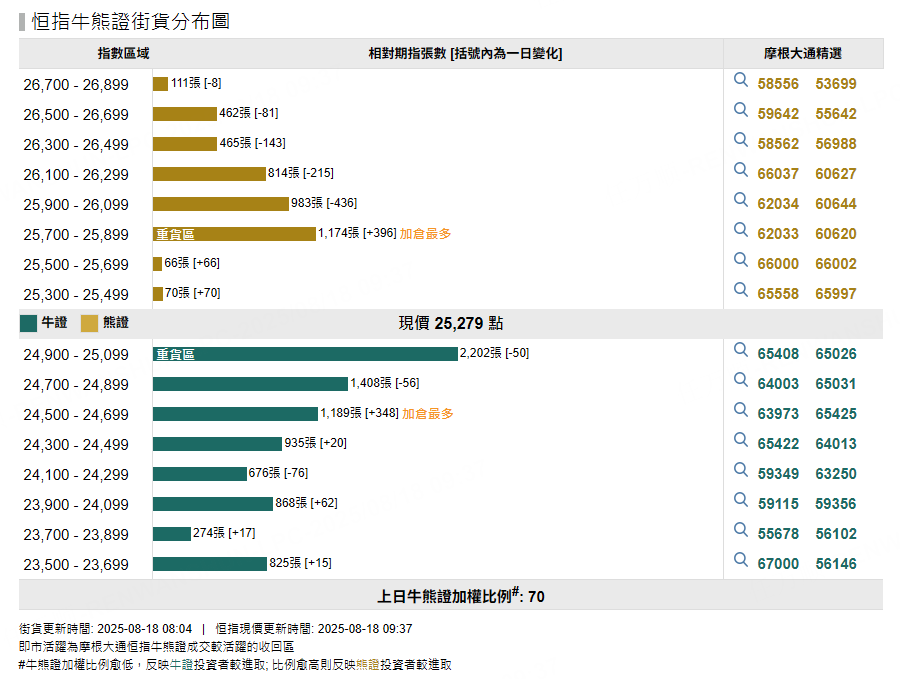Click the 指數區域 column header
The image size is (900, 679).
click(123, 53)
